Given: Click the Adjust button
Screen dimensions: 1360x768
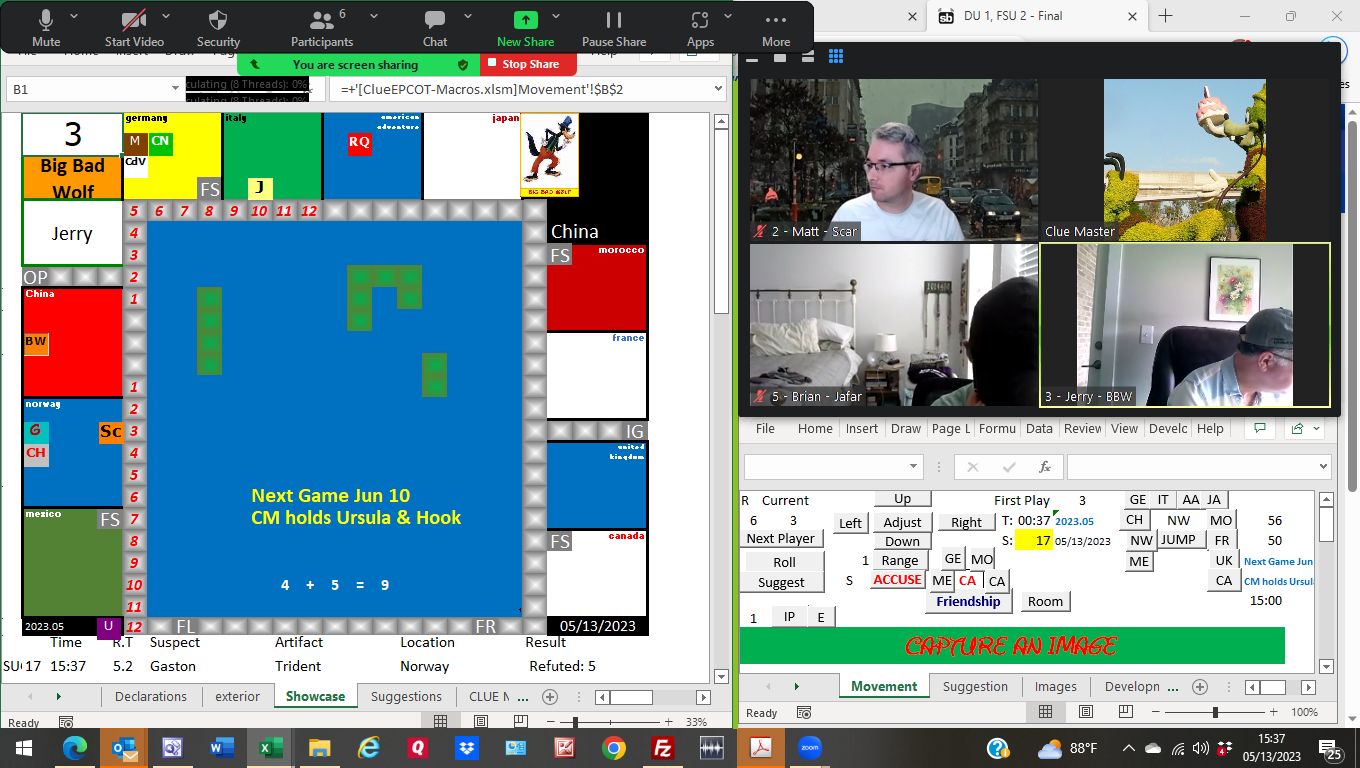Looking at the screenshot, I should [902, 522].
